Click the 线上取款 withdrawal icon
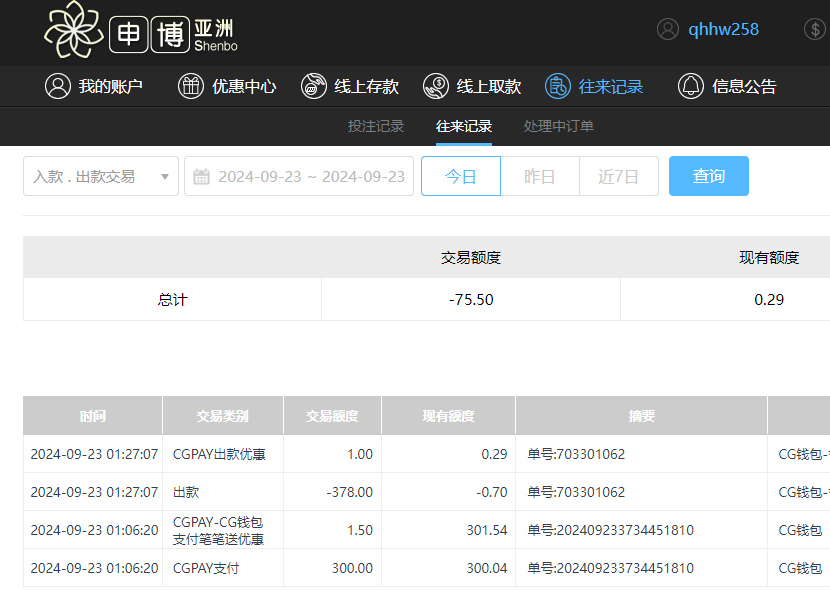This screenshot has width=830, height=591. click(436, 86)
